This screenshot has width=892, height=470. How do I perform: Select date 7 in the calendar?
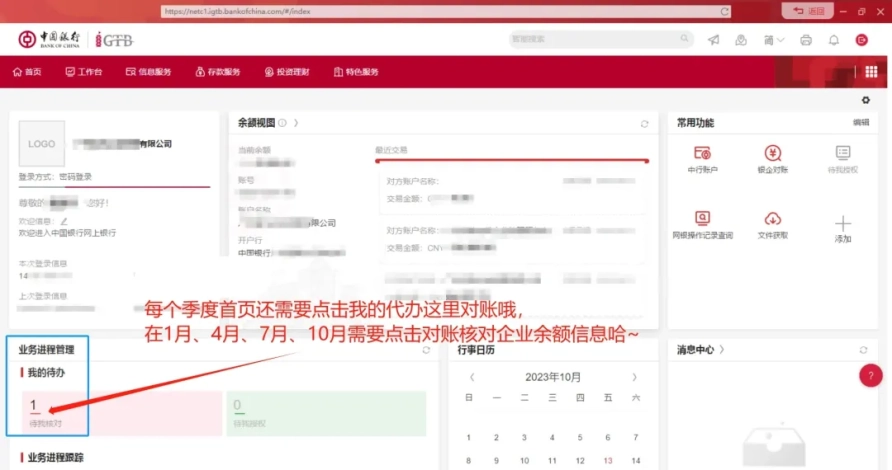(x=635, y=438)
